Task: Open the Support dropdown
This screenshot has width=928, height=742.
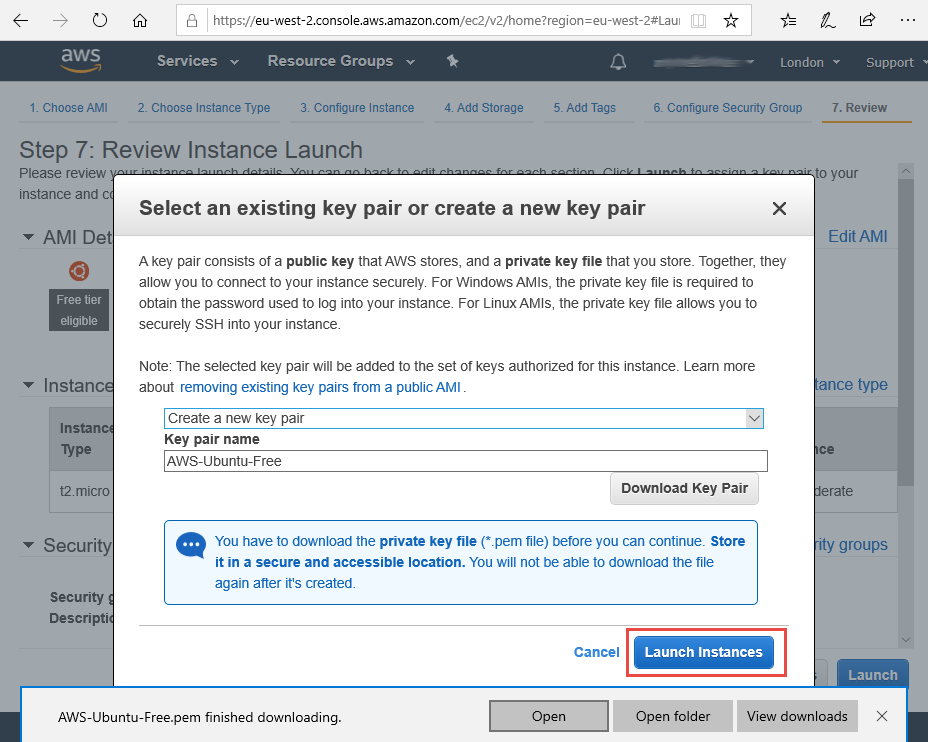Action: click(x=895, y=62)
